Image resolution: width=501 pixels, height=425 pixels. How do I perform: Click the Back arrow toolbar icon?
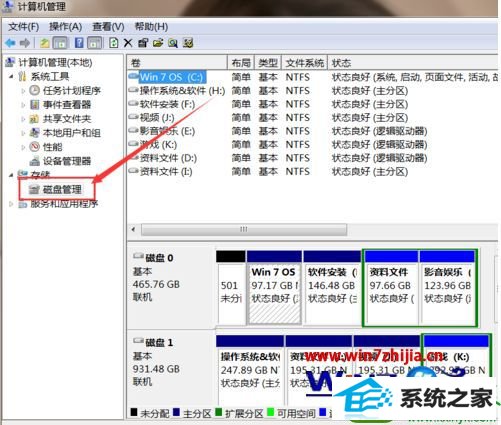[x=11, y=43]
